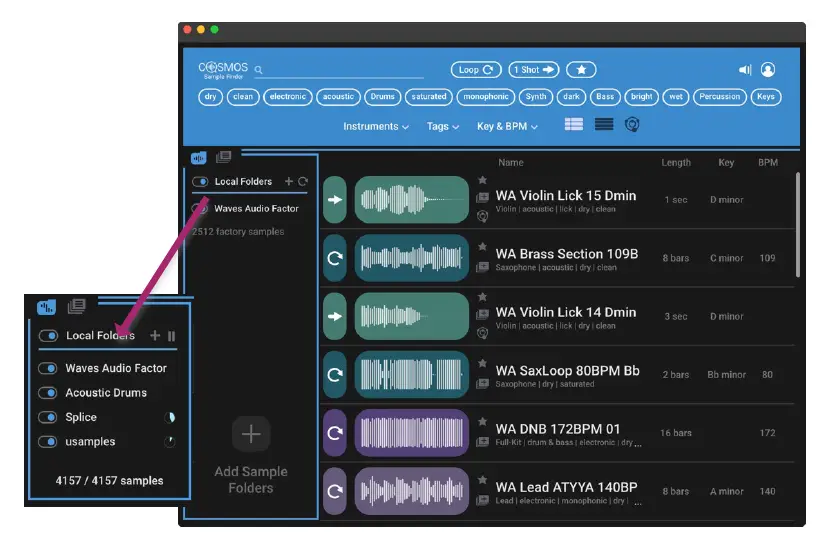Add WA DNB 172BPM 01 to collection
The width and height of the screenshot is (821, 540).
pyautogui.click(x=482, y=442)
